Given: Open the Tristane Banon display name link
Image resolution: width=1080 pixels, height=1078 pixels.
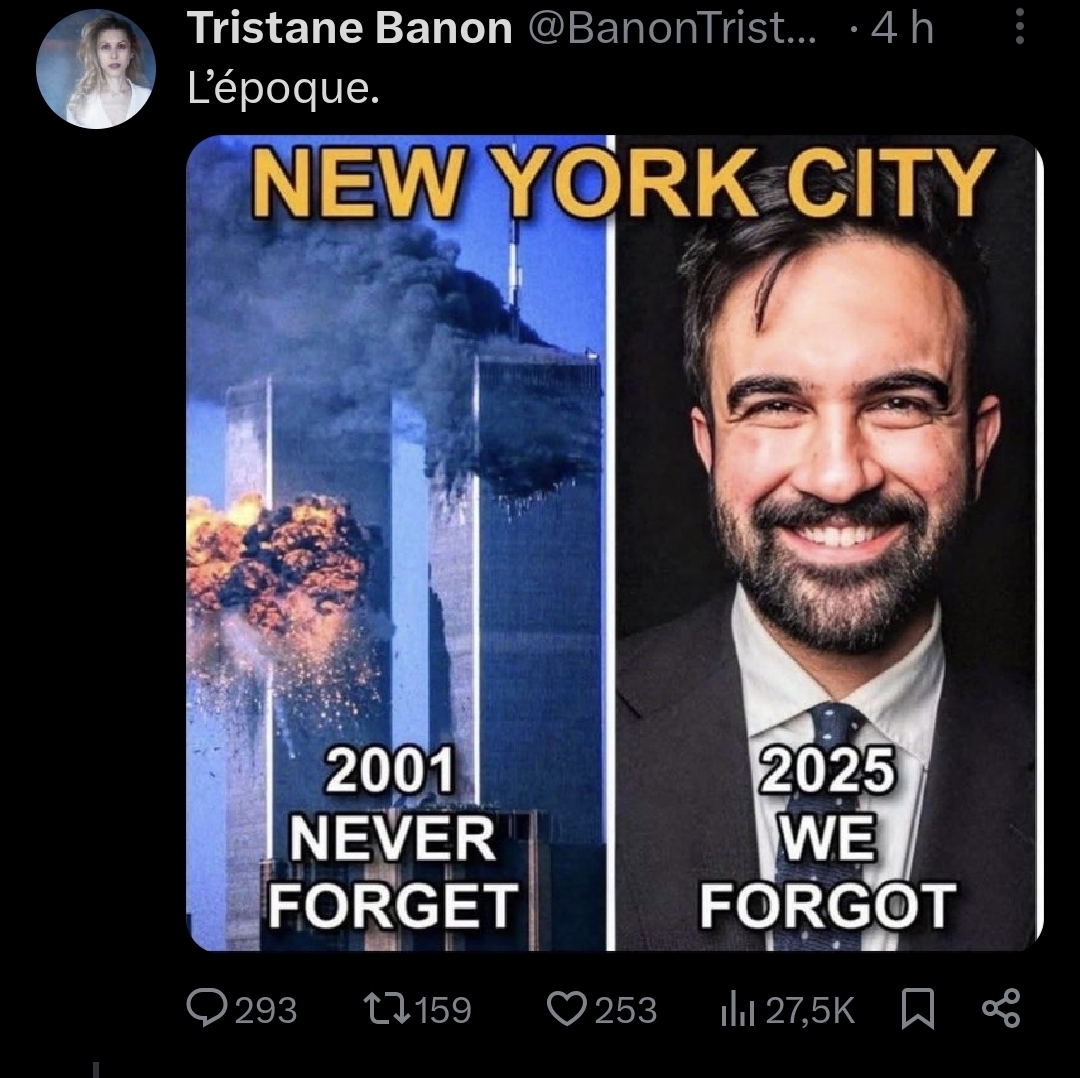Looking at the screenshot, I should (x=349, y=30).
